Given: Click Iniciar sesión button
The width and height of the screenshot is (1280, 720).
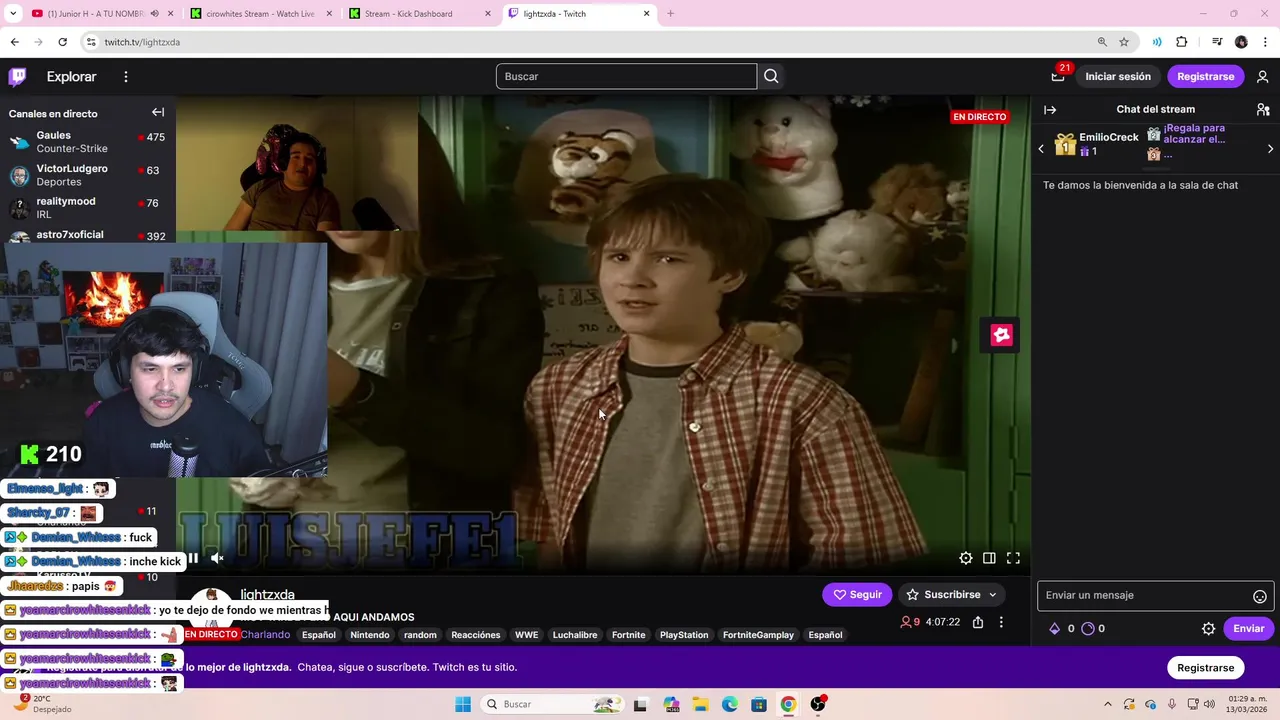Looking at the screenshot, I should pyautogui.click(x=1118, y=76).
